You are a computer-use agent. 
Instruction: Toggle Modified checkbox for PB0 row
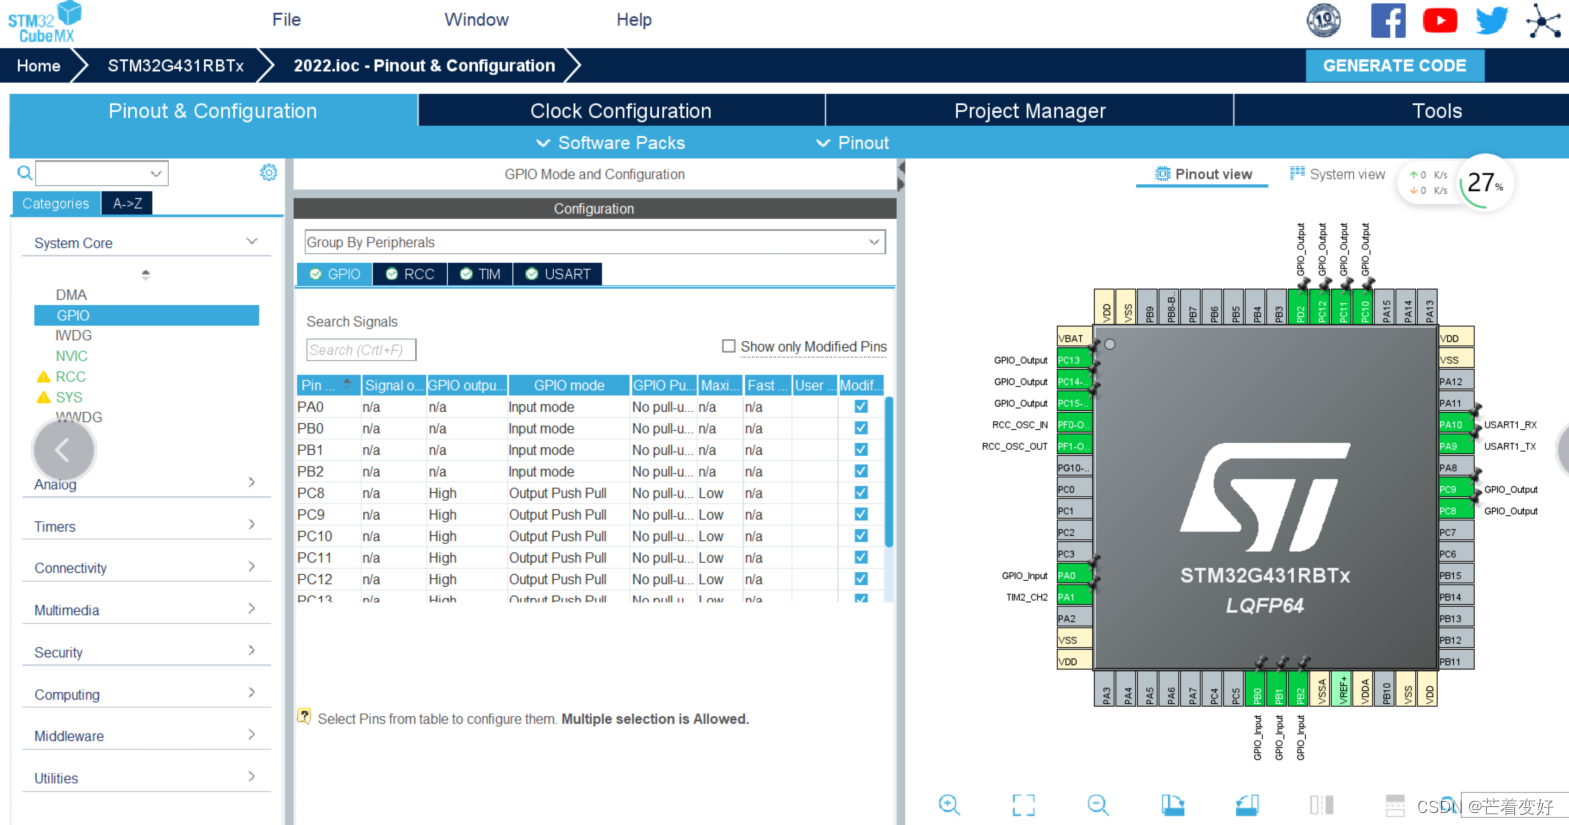[x=861, y=428]
